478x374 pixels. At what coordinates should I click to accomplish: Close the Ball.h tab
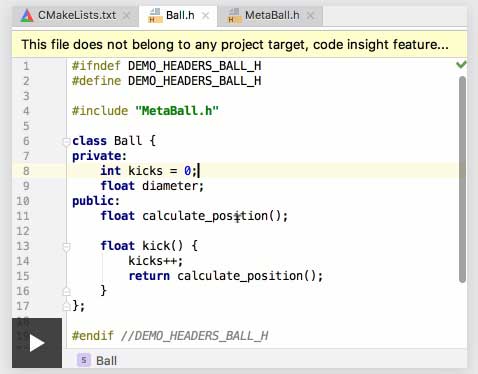(x=206, y=15)
